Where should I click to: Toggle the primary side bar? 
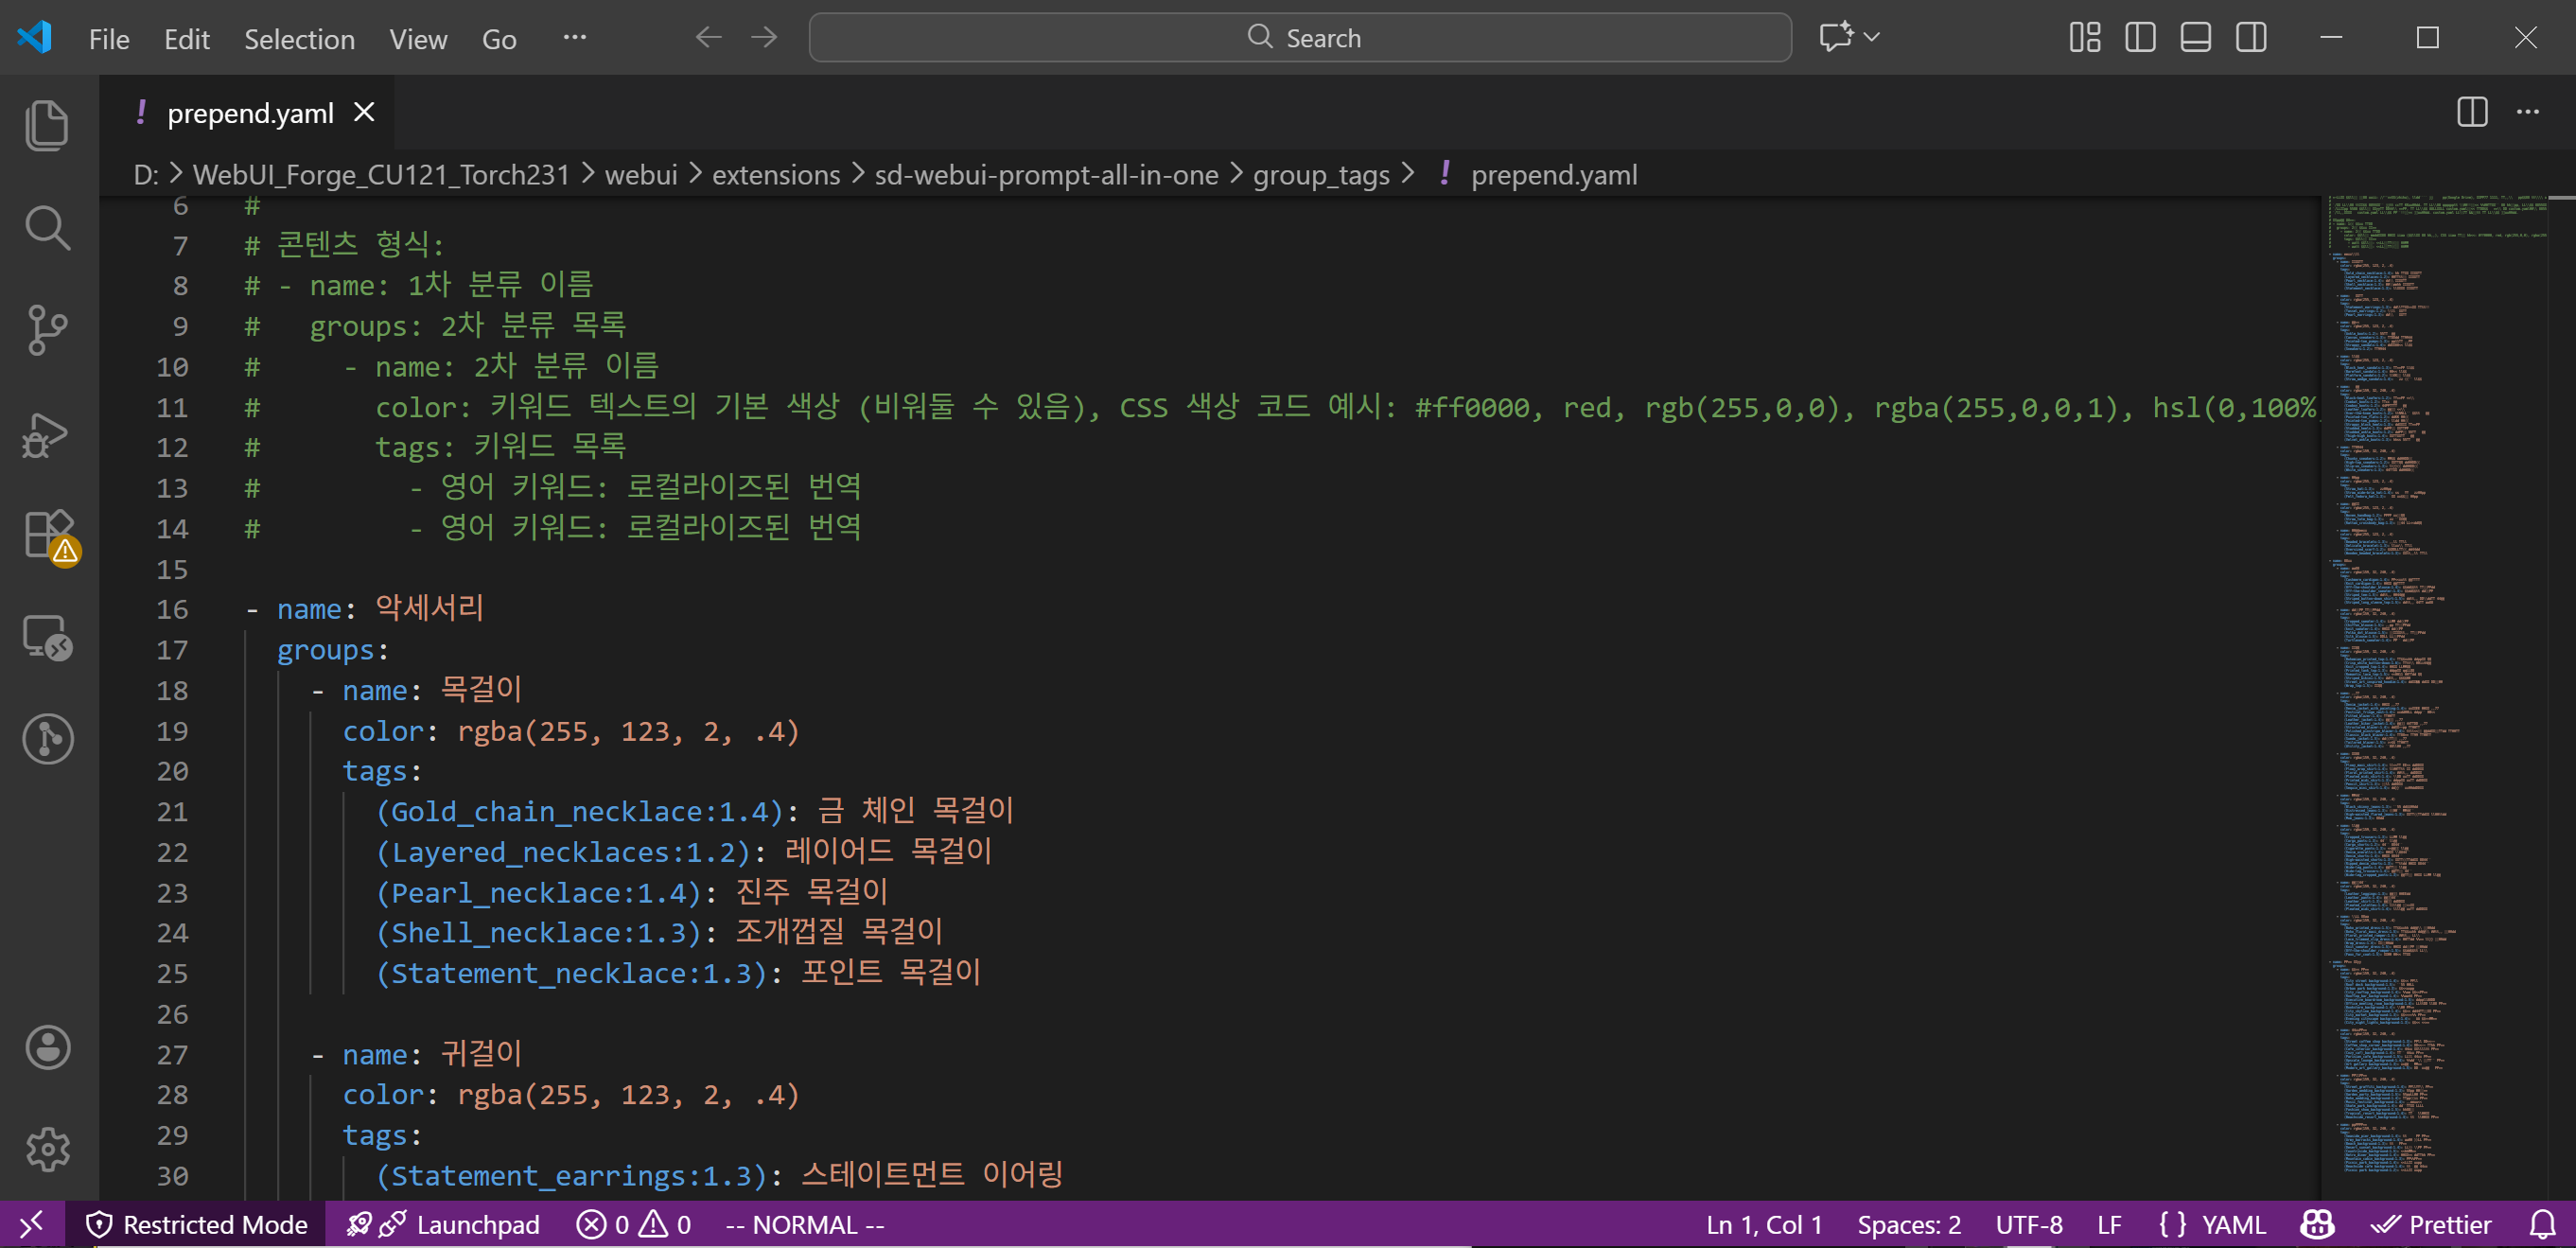[2140, 37]
